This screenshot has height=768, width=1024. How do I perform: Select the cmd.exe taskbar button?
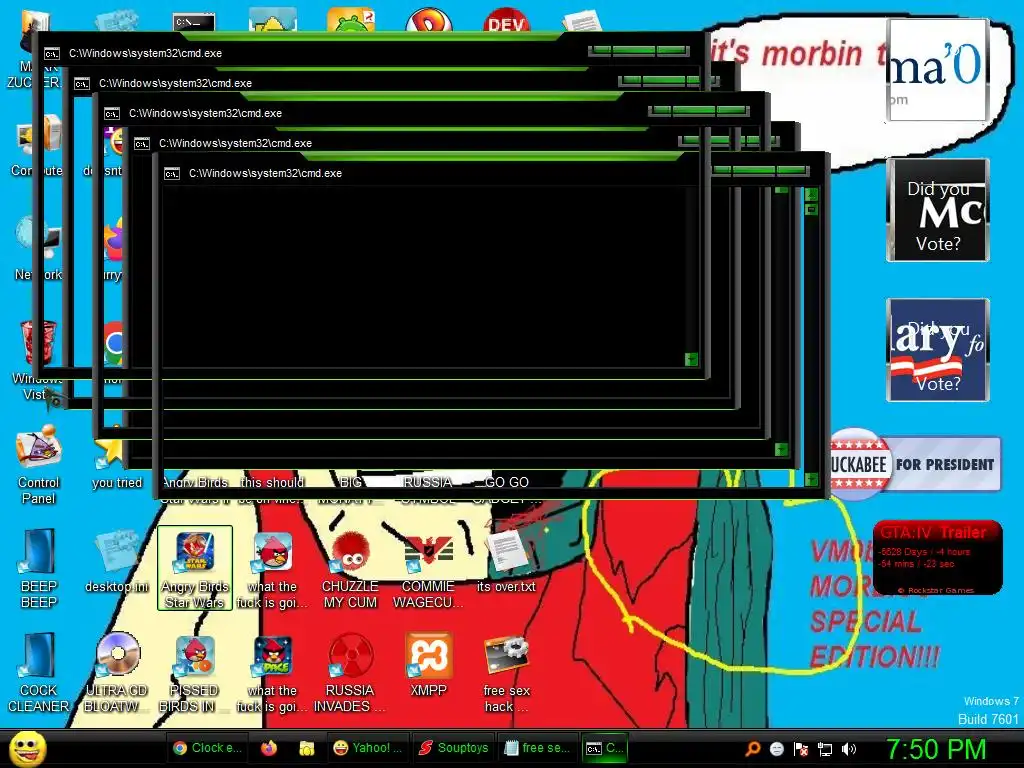tap(604, 748)
